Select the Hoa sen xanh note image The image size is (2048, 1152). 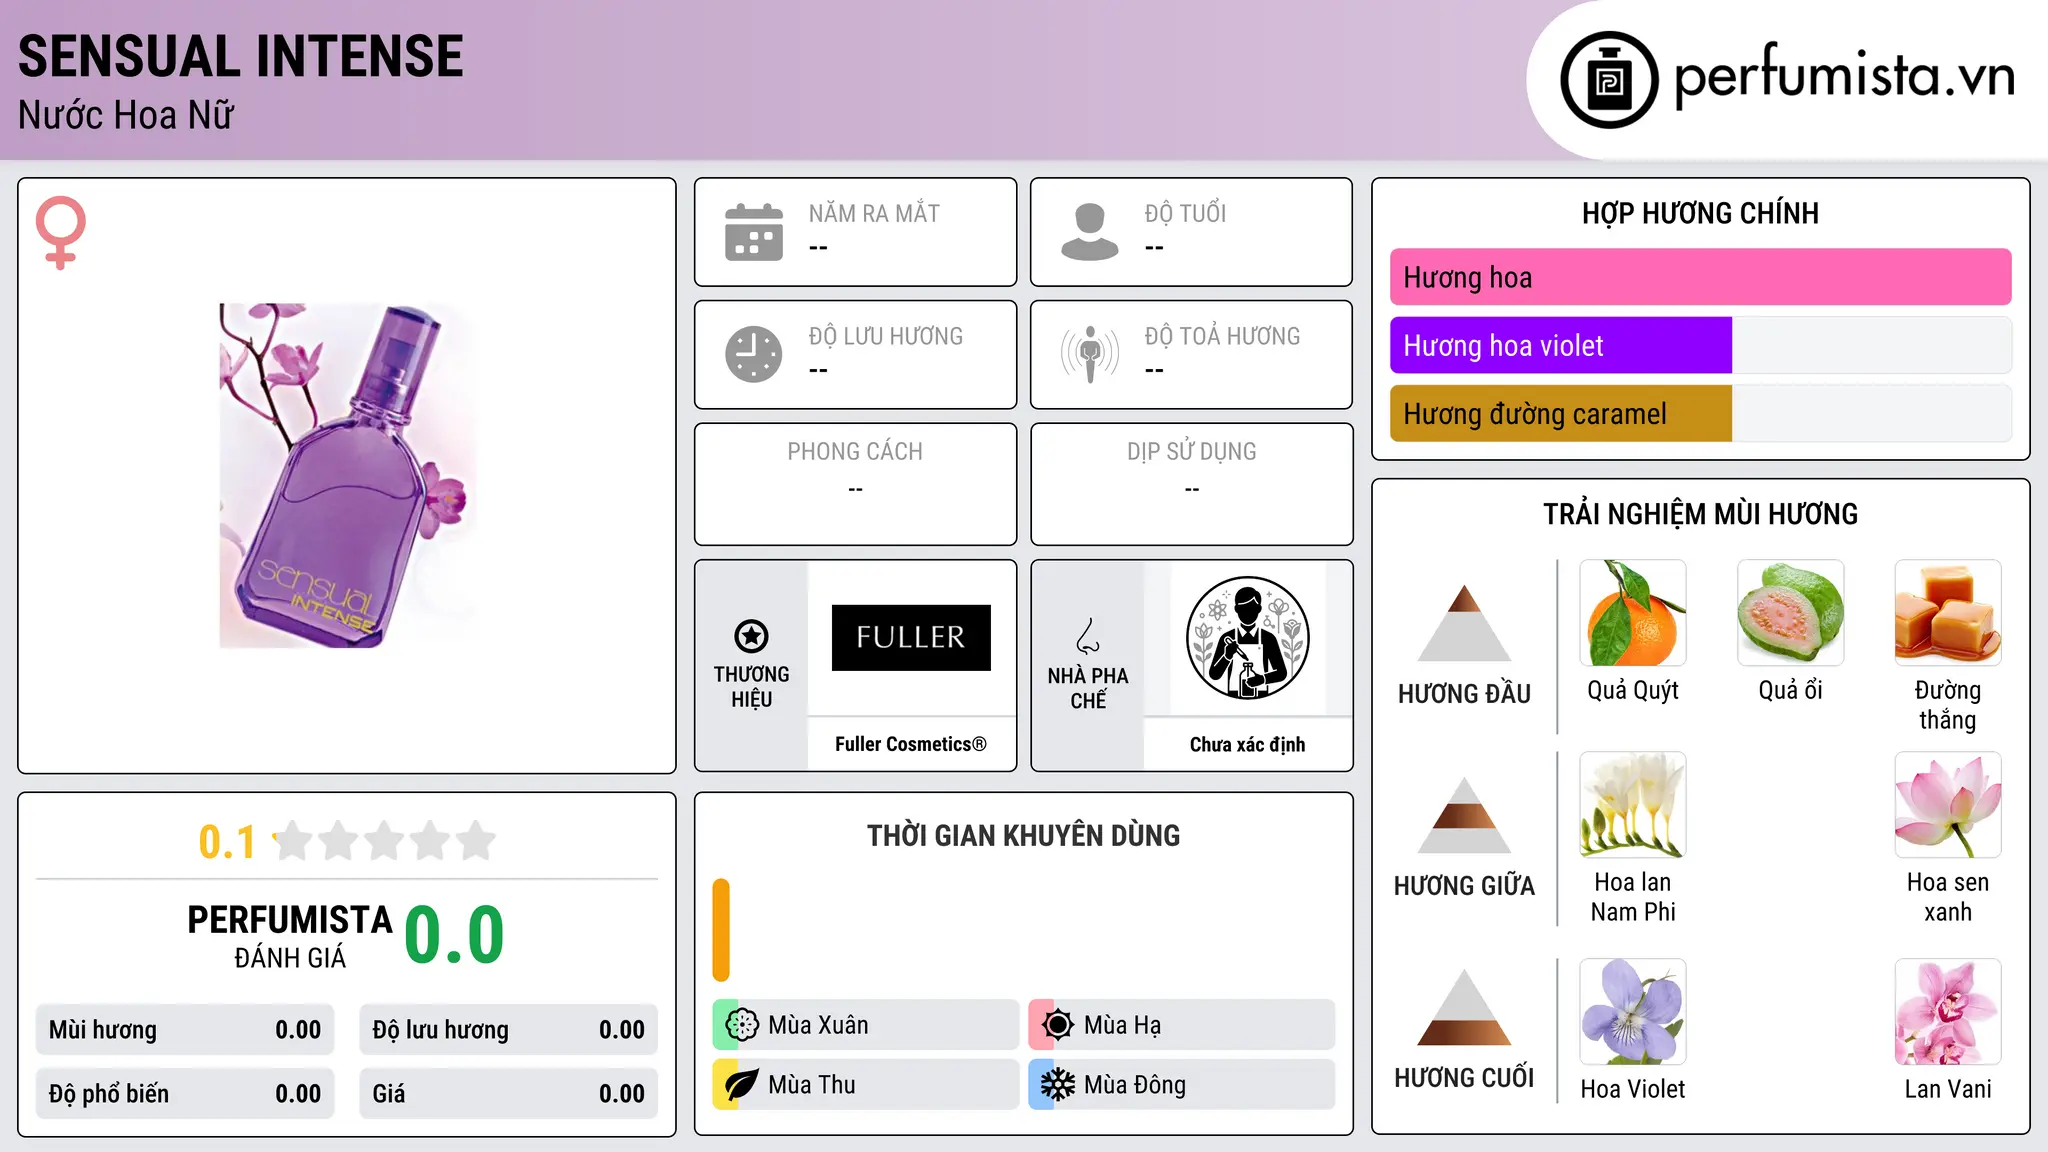click(1948, 805)
